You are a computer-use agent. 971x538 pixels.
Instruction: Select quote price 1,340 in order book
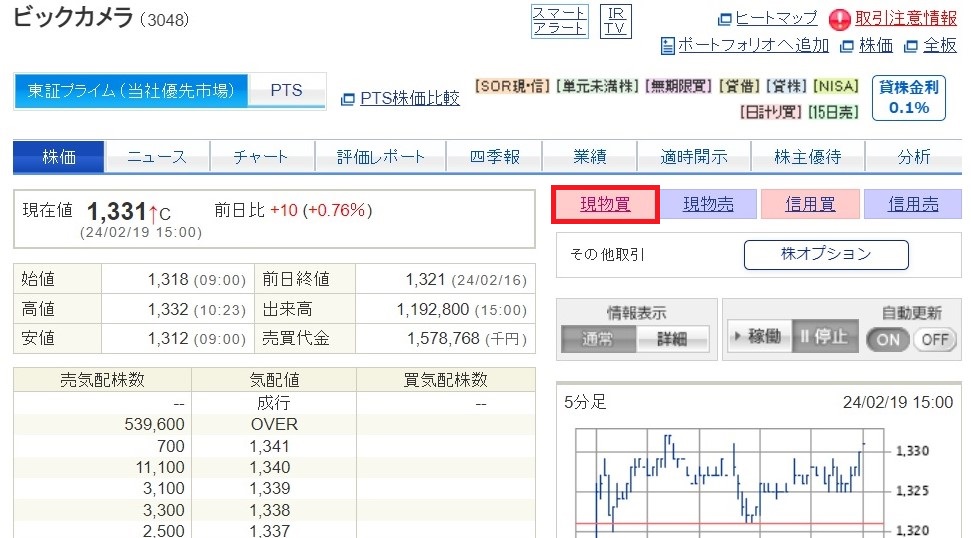coord(269,467)
